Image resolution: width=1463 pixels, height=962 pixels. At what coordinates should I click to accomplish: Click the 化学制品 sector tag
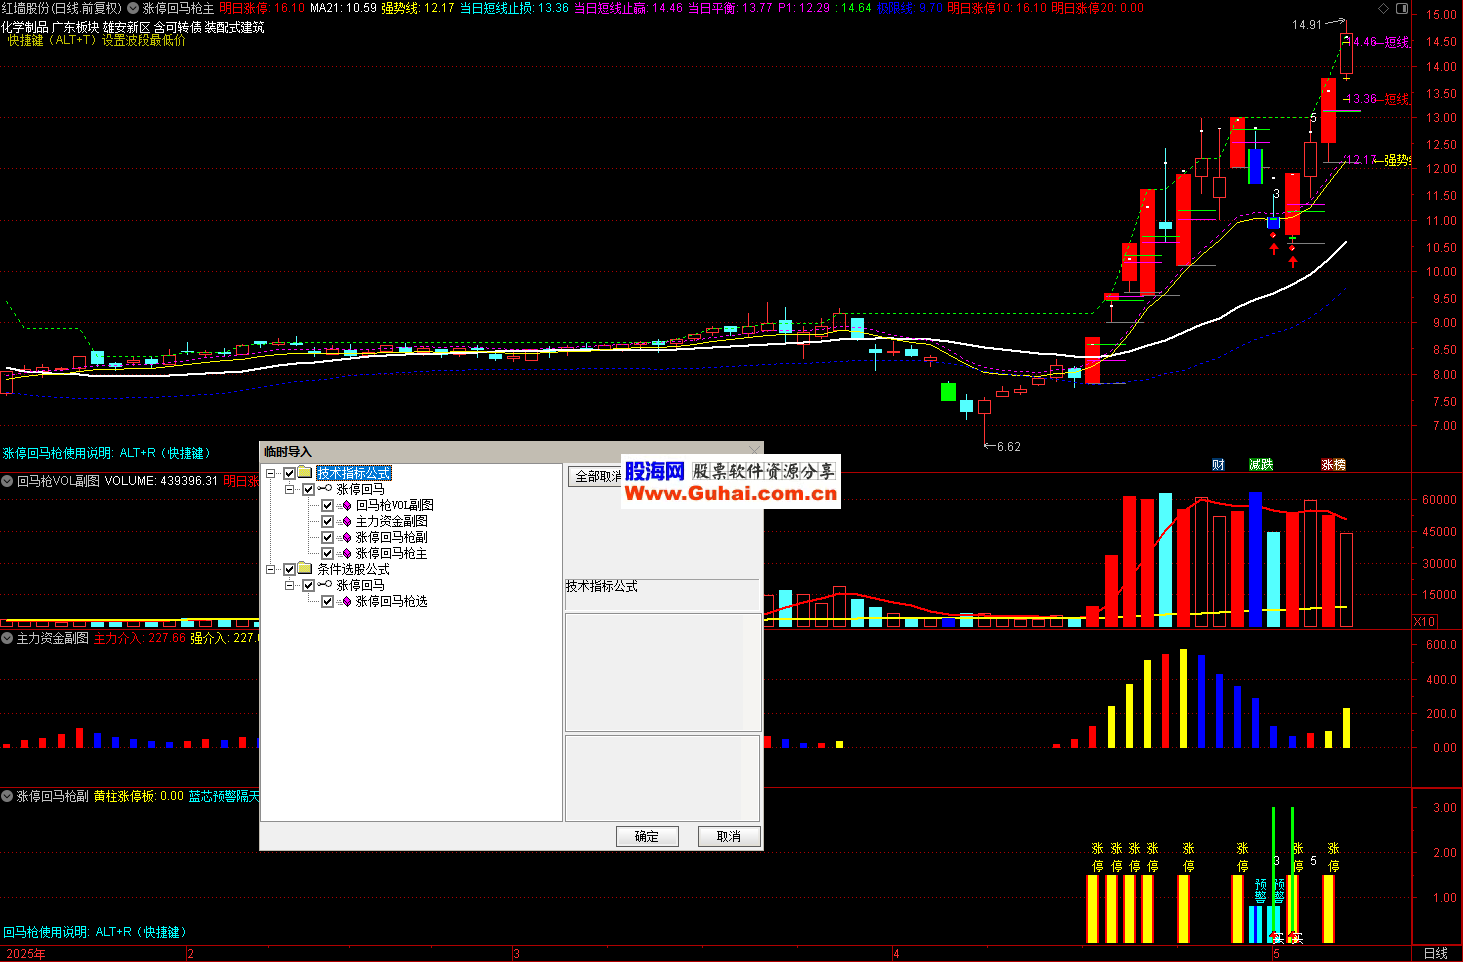pyautogui.click(x=25, y=27)
